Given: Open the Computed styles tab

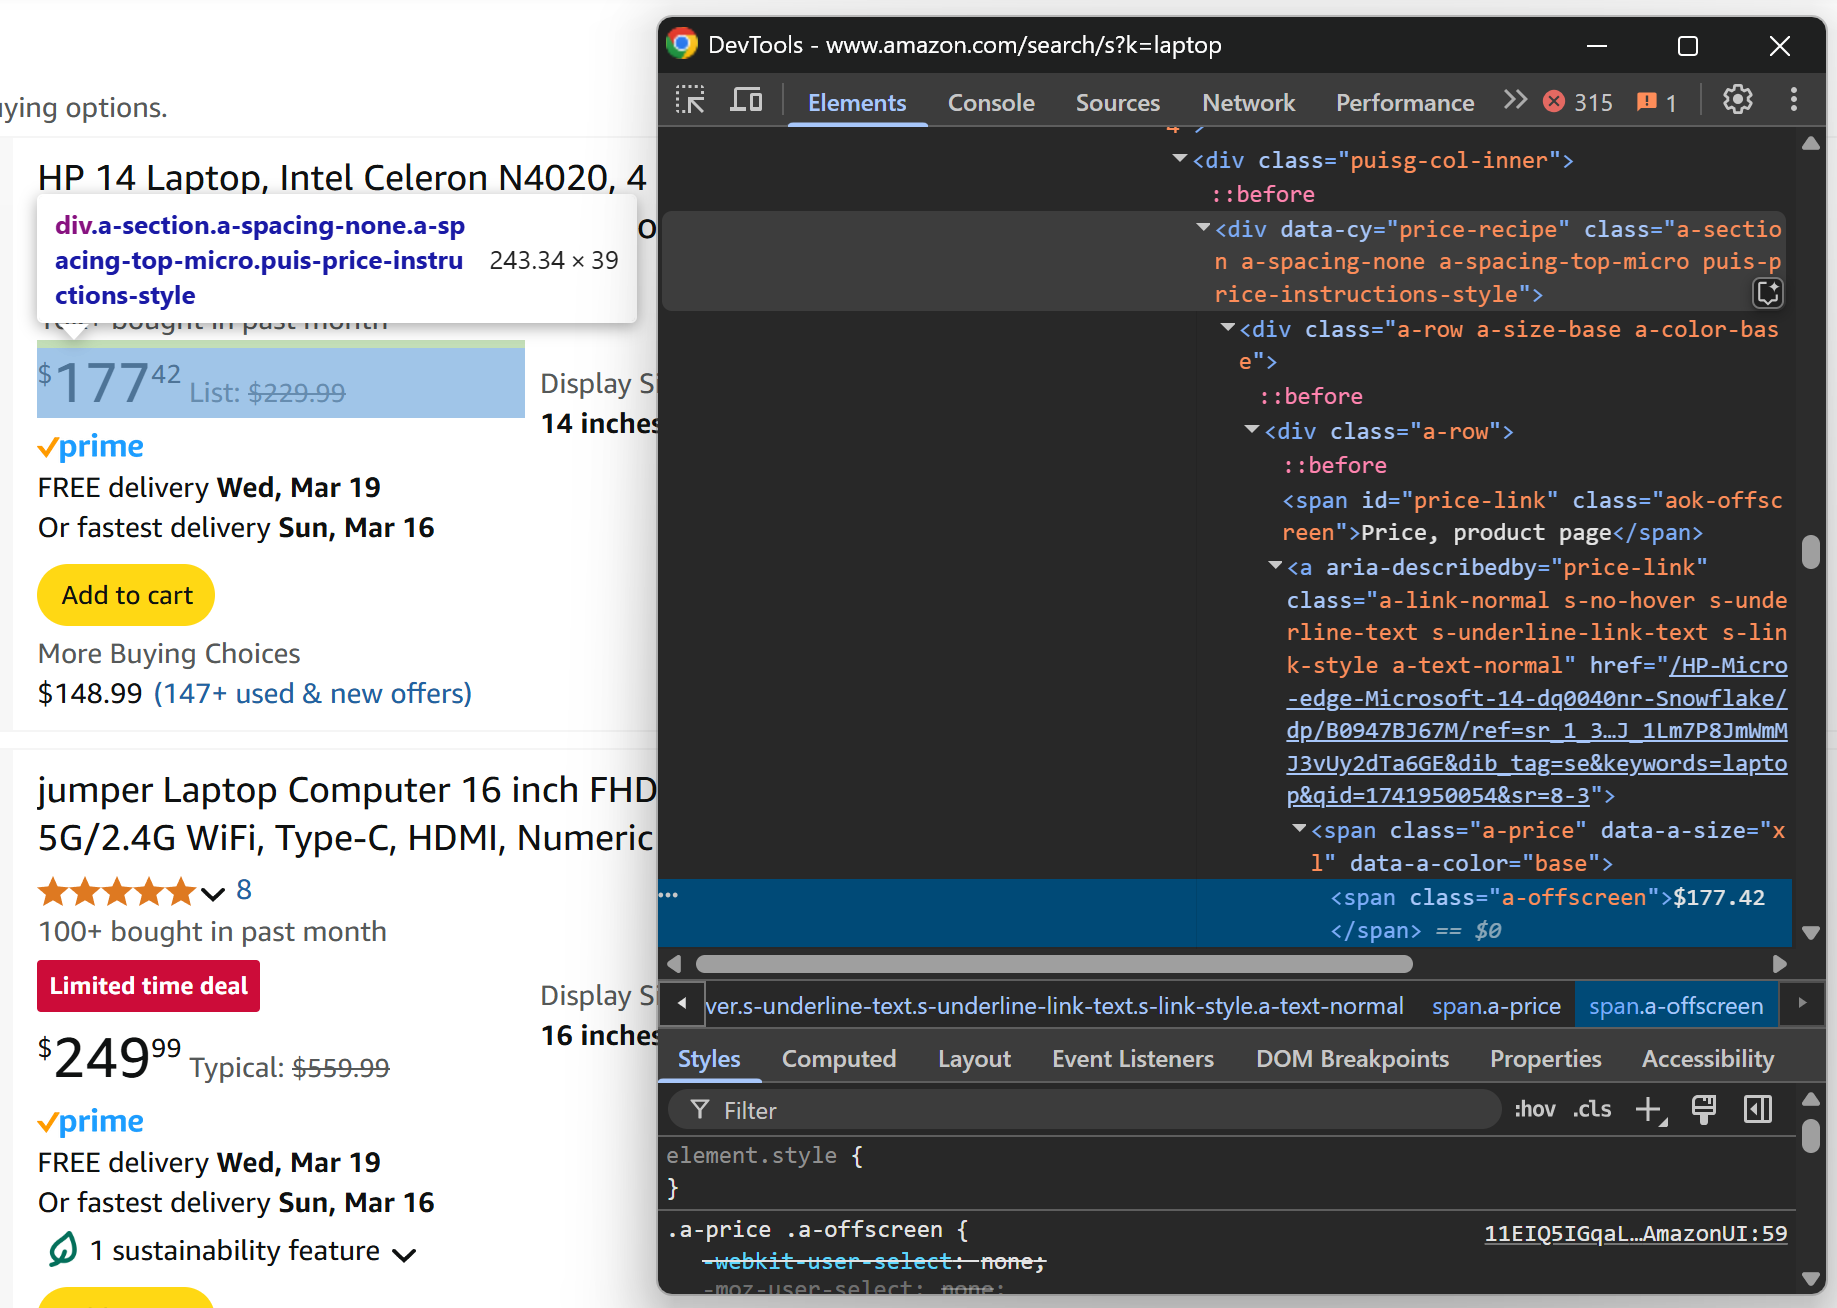Looking at the screenshot, I should (x=838, y=1059).
